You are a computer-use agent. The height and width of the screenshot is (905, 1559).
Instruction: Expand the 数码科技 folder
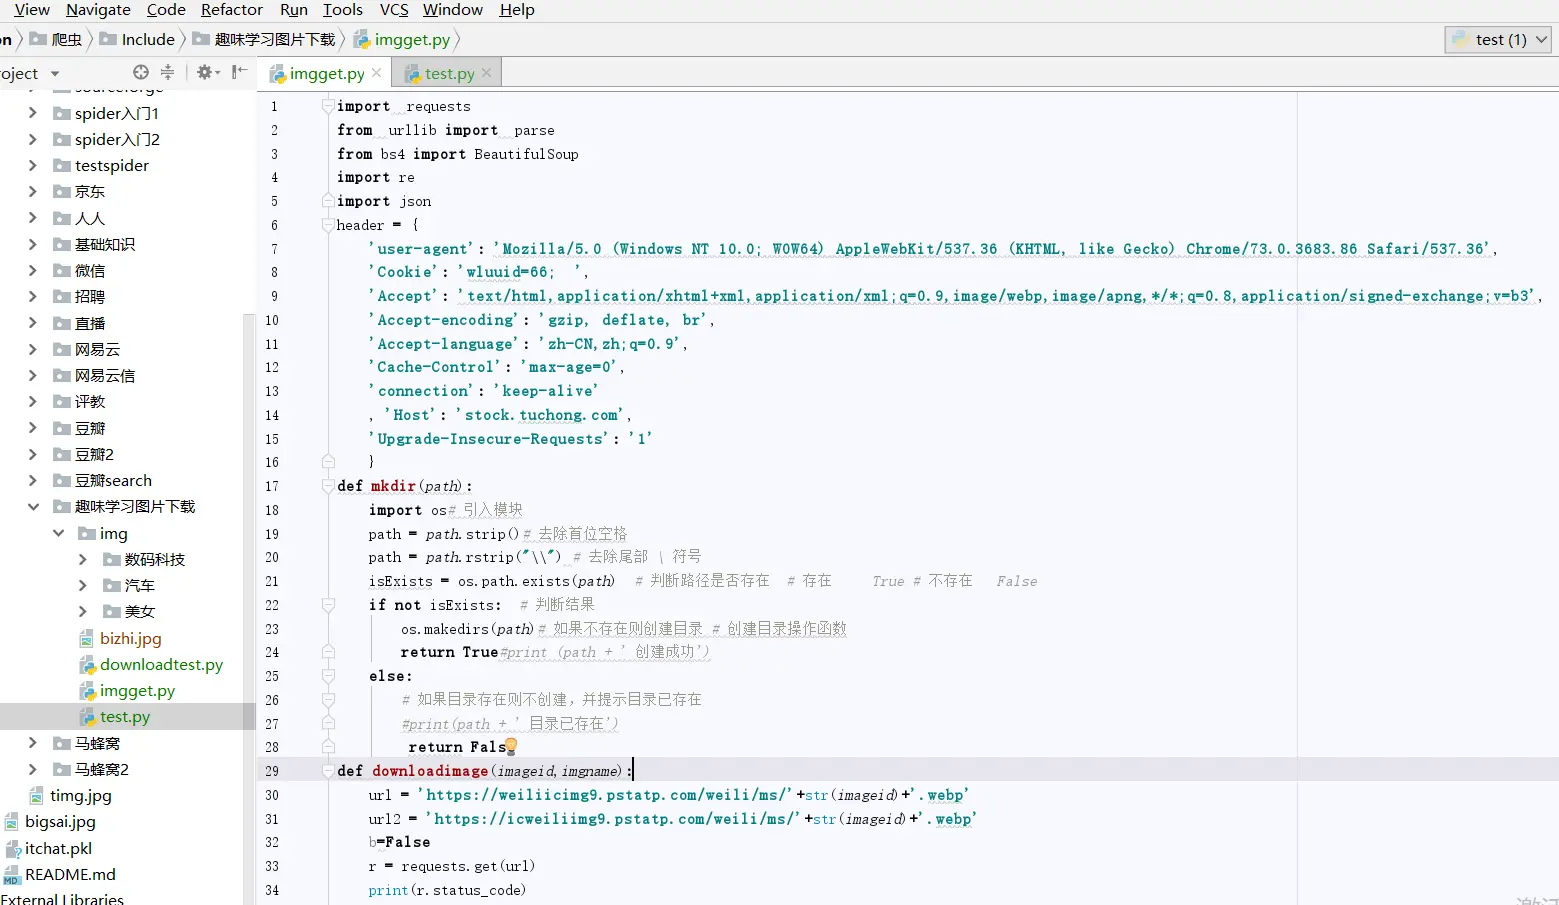(x=83, y=559)
